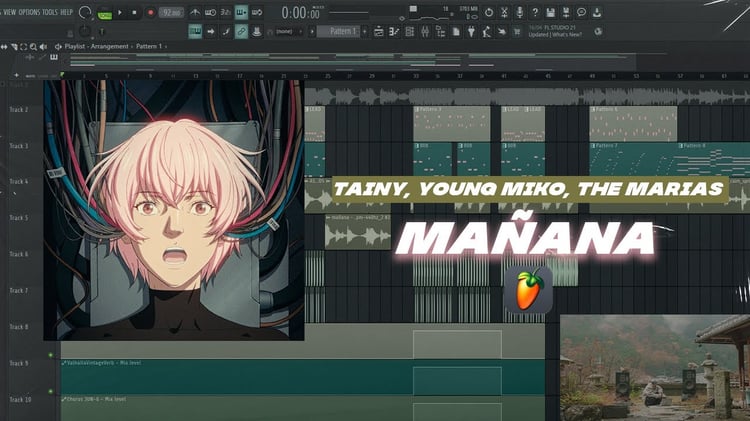Open the shopping cart content library icon
Screen dimensions: 750x421
point(517,32)
